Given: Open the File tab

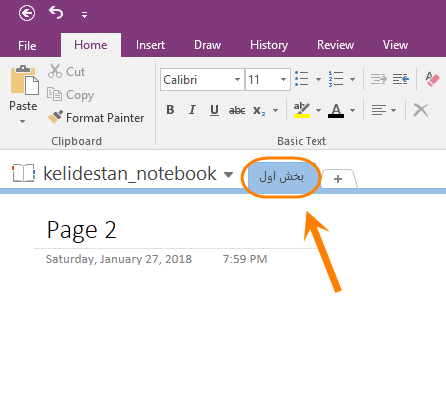Looking at the screenshot, I should coord(27,45).
